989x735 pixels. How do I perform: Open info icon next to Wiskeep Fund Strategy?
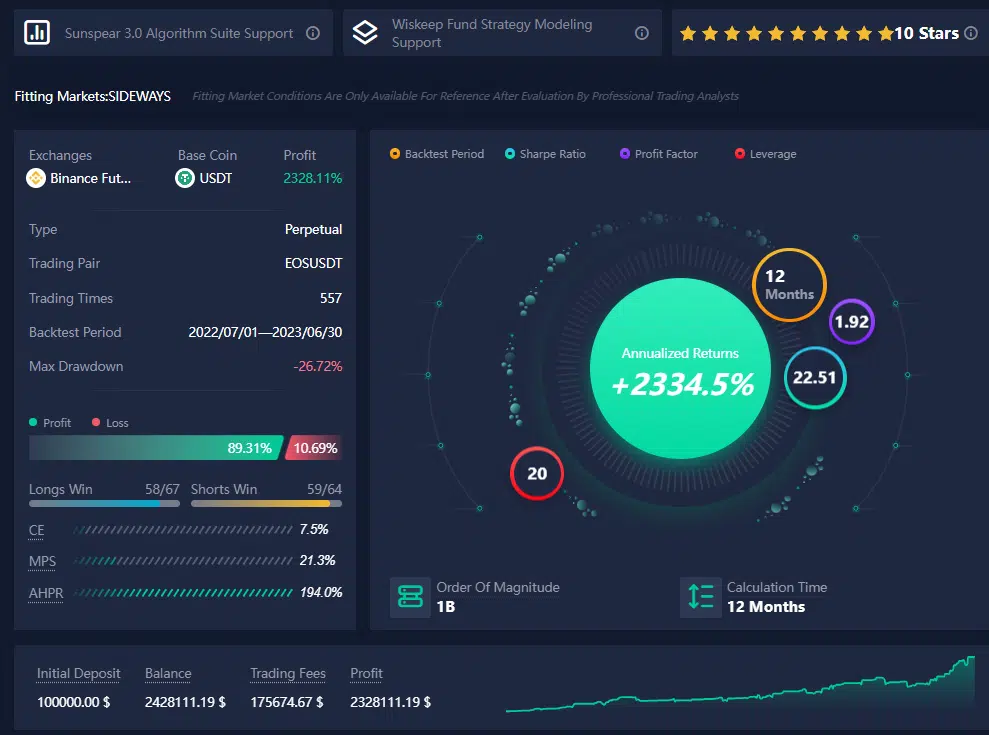coord(642,33)
